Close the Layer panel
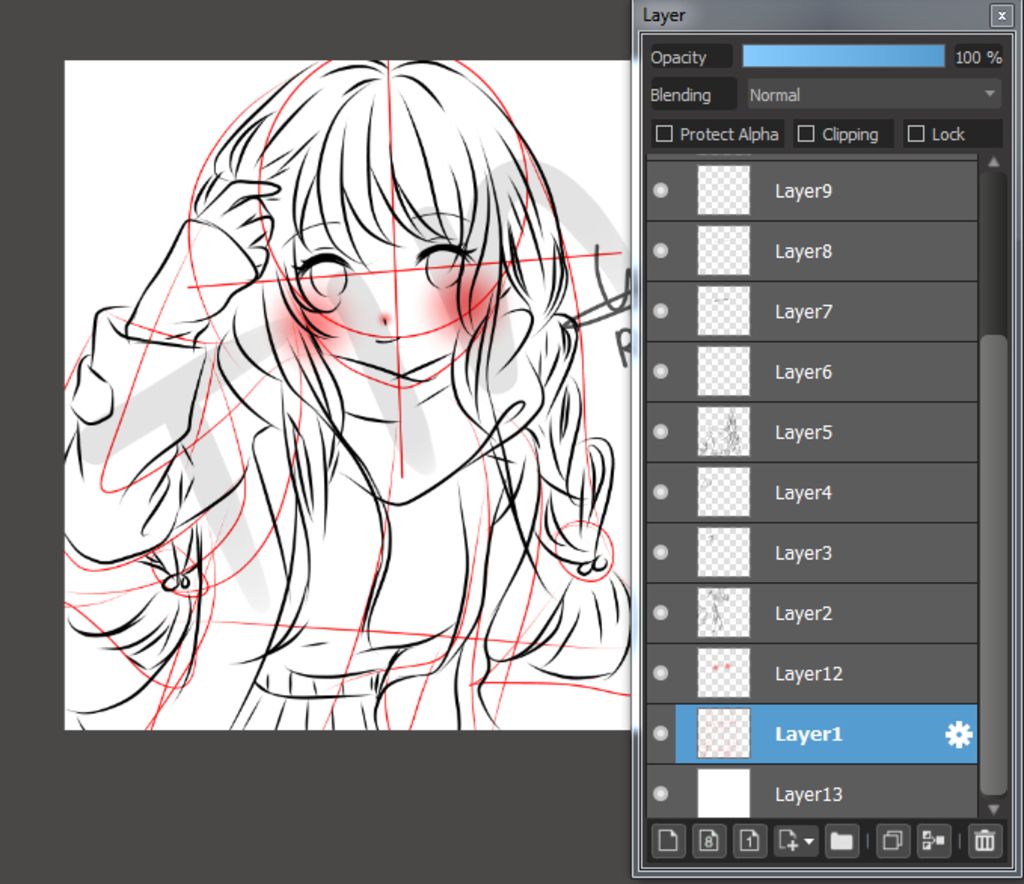Viewport: 1024px width, 884px height. pos(1002,15)
